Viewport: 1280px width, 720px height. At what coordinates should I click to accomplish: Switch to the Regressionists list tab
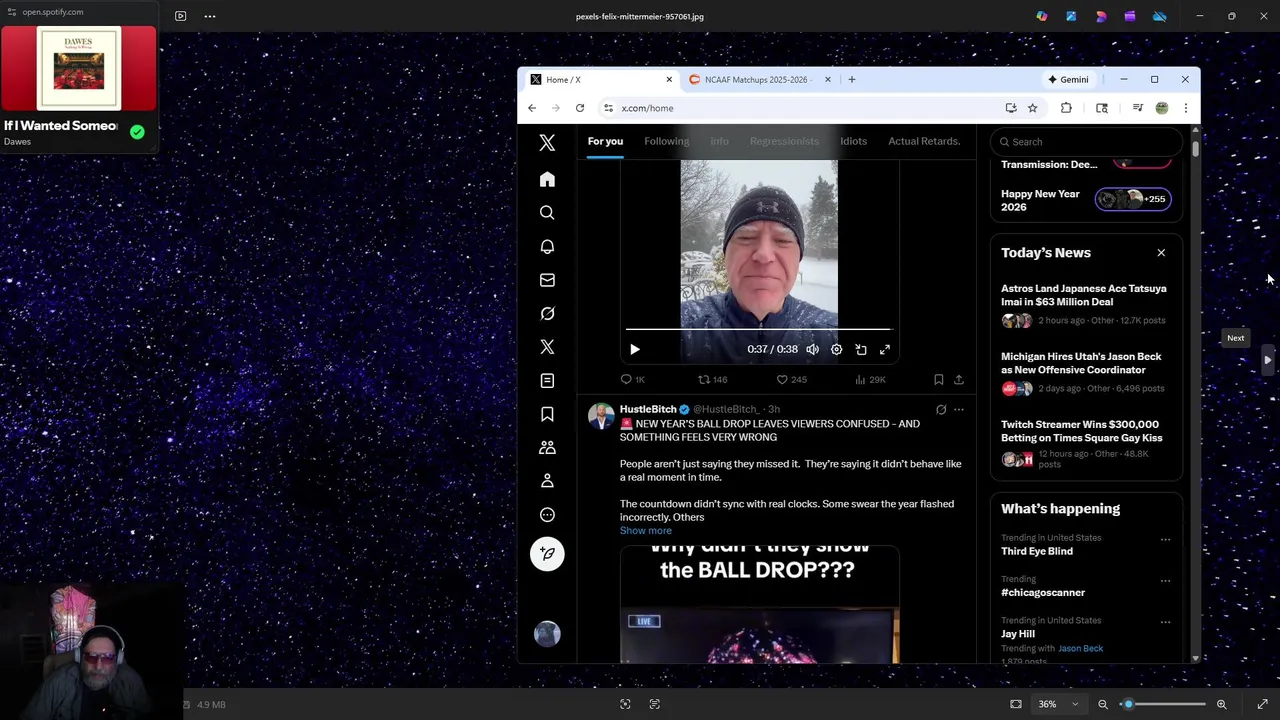pos(784,141)
